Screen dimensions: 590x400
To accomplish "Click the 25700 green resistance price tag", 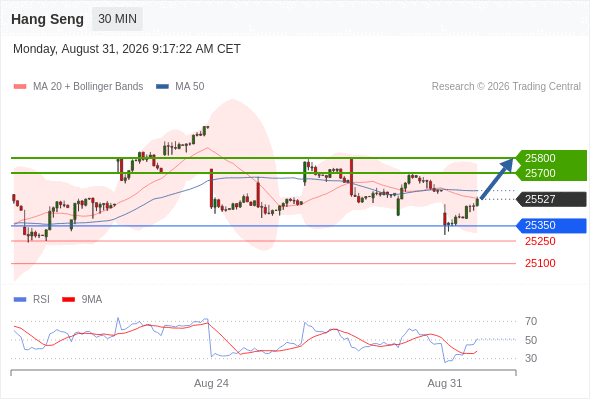I will coord(551,173).
